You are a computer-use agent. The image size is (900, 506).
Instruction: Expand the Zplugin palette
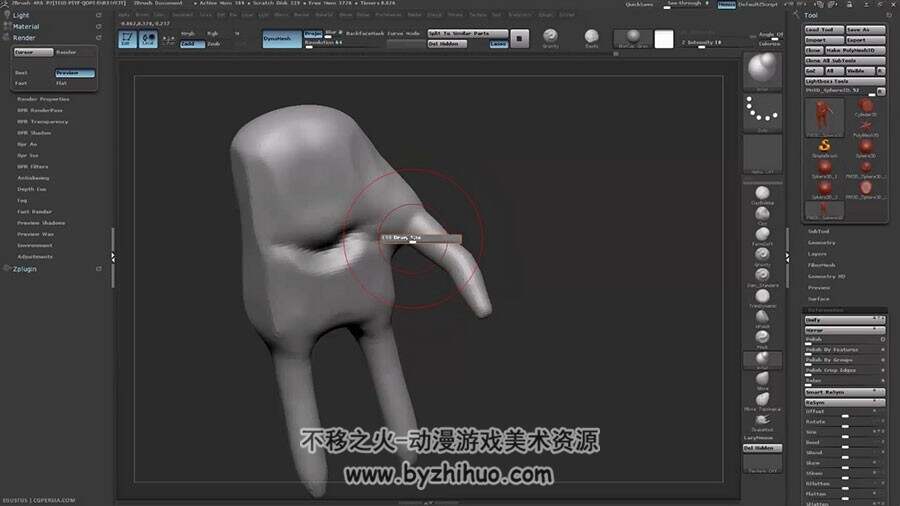click(x=25, y=268)
